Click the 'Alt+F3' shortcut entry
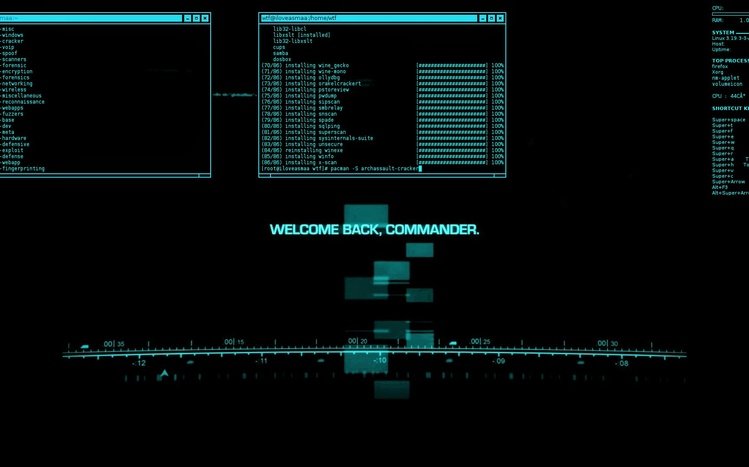The width and height of the screenshot is (749, 467). [x=720, y=188]
